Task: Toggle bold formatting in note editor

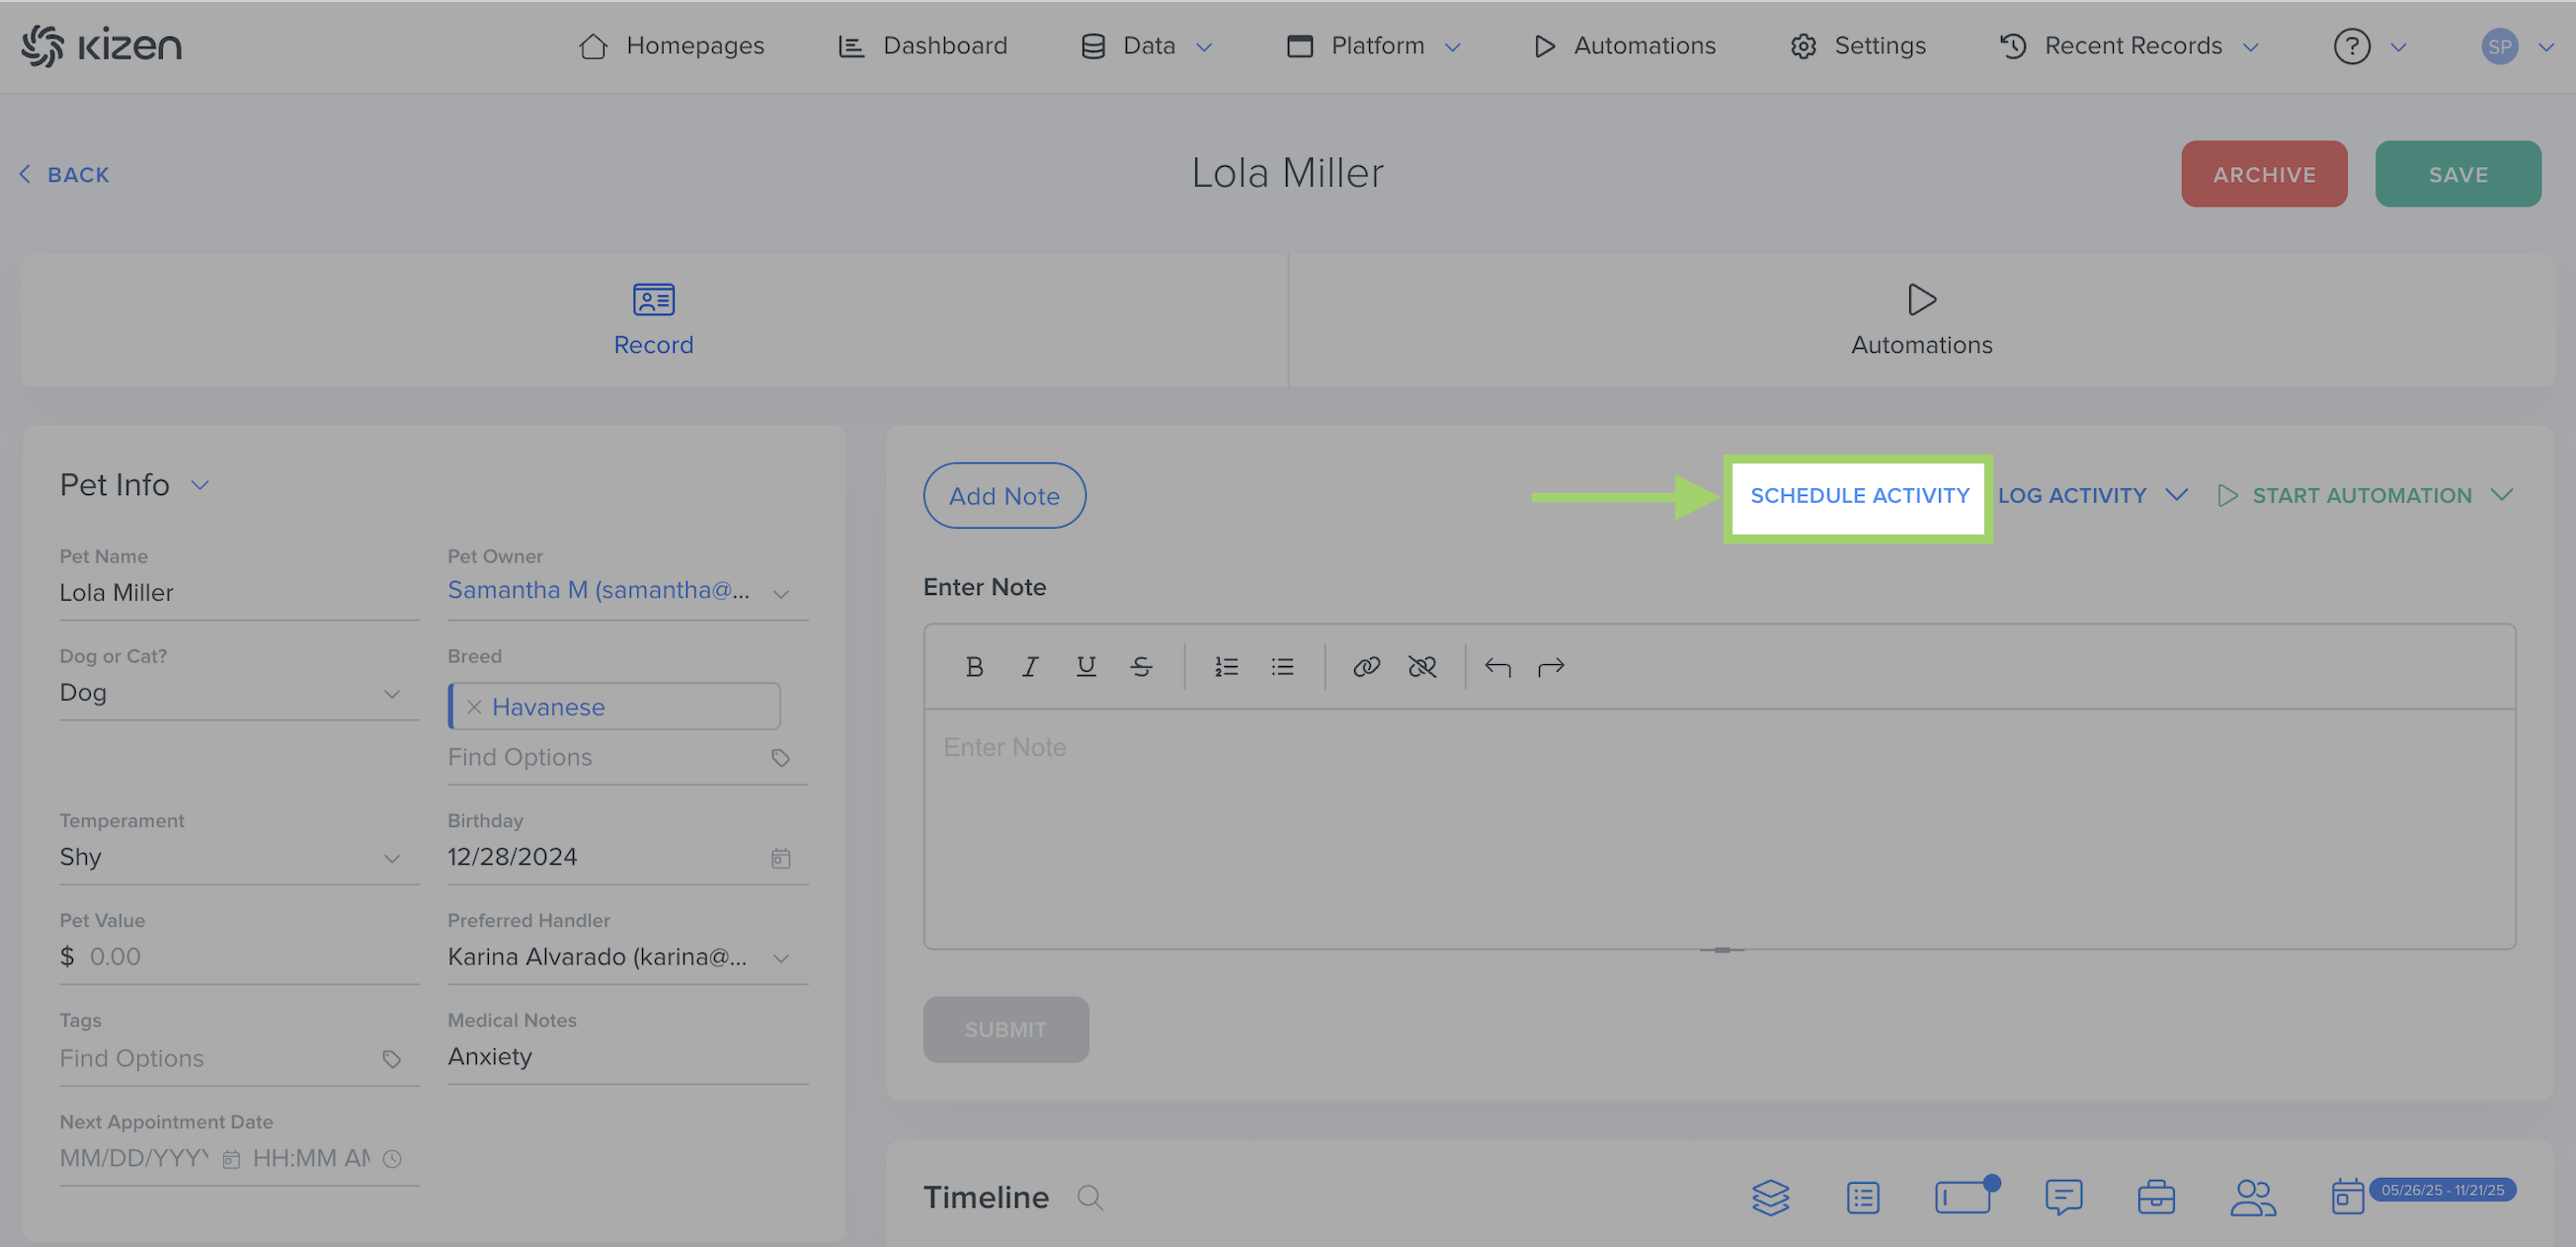Action: click(x=974, y=666)
